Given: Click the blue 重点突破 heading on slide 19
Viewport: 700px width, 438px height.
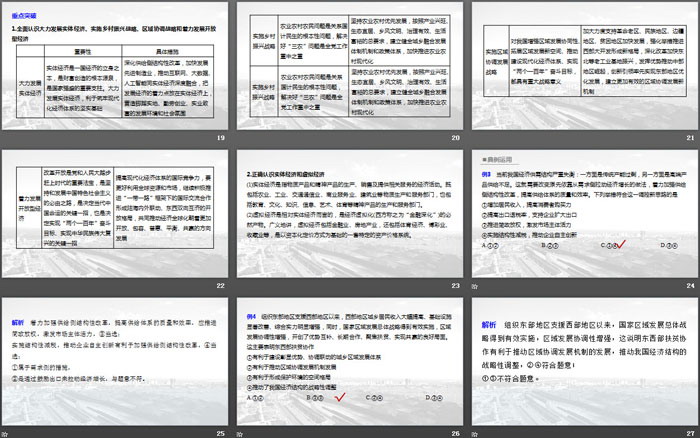Looking at the screenshot, I should (24, 16).
